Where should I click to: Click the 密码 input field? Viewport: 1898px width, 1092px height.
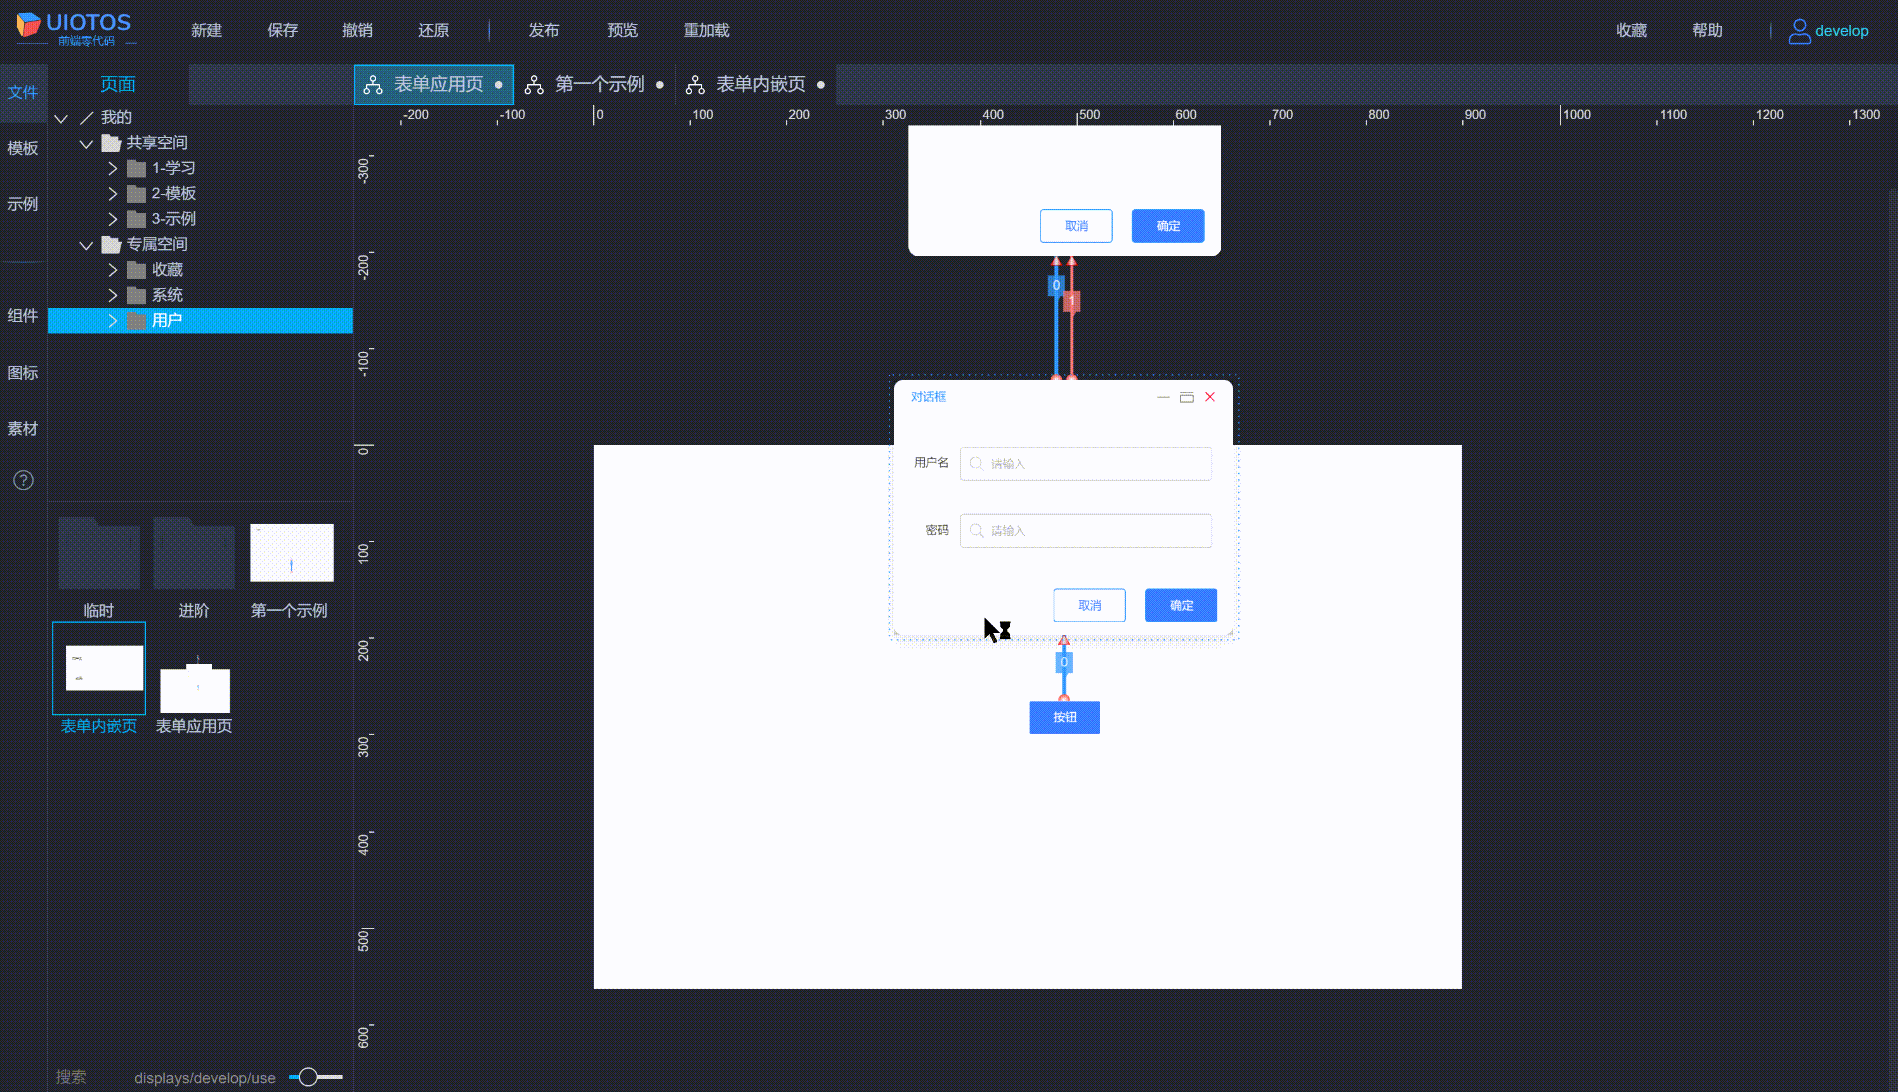(1086, 531)
